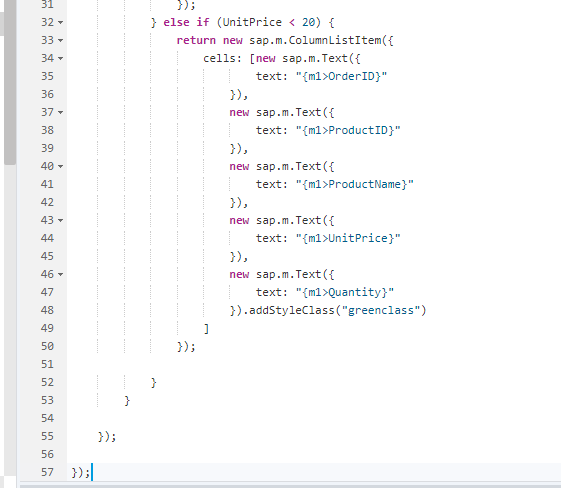Click line number 57 in gutter
The image size is (561, 488).
tap(47, 472)
